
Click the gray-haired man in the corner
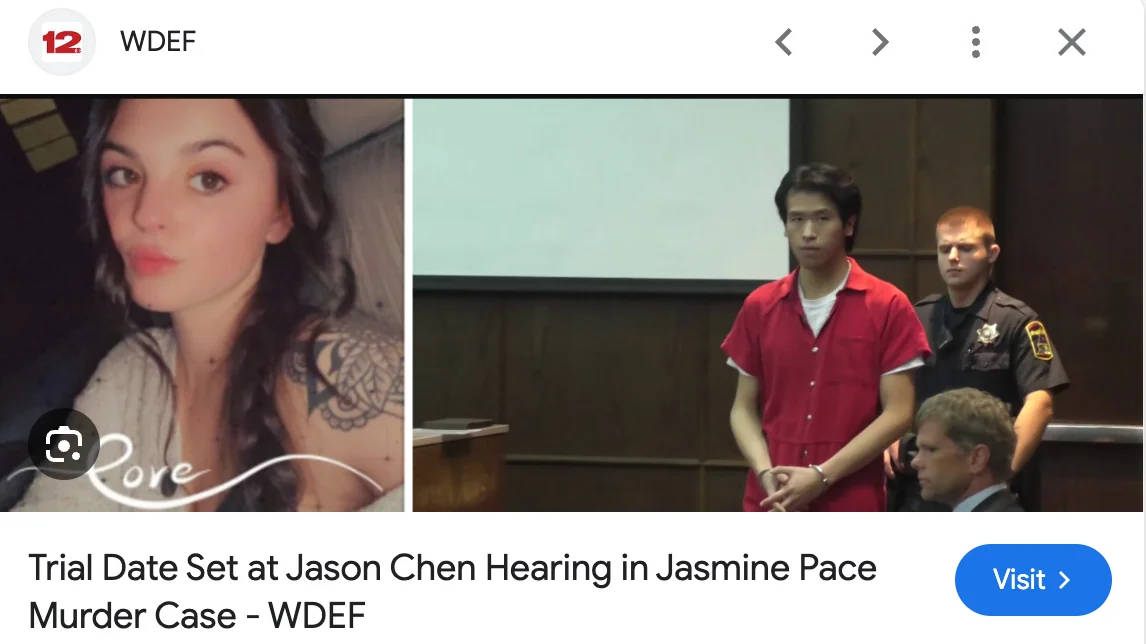click(965, 452)
